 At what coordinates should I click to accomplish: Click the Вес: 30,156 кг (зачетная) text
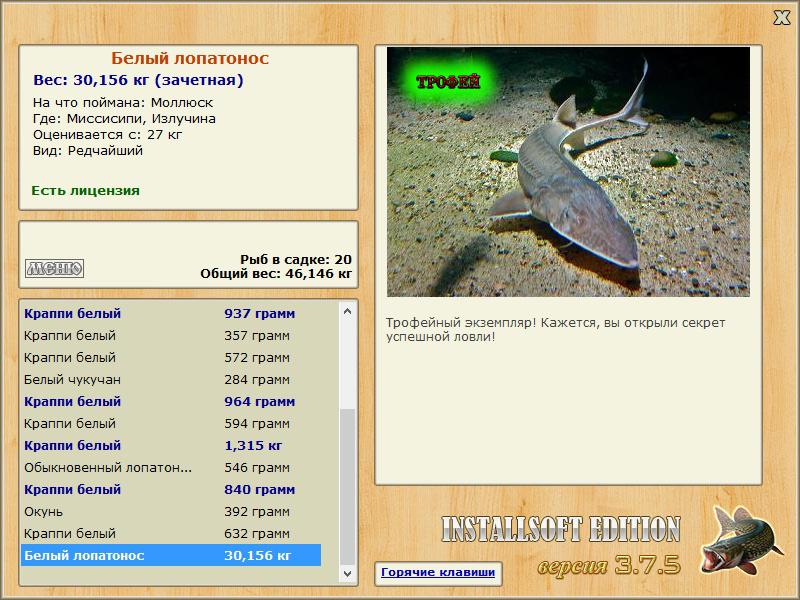pyautogui.click(x=138, y=80)
